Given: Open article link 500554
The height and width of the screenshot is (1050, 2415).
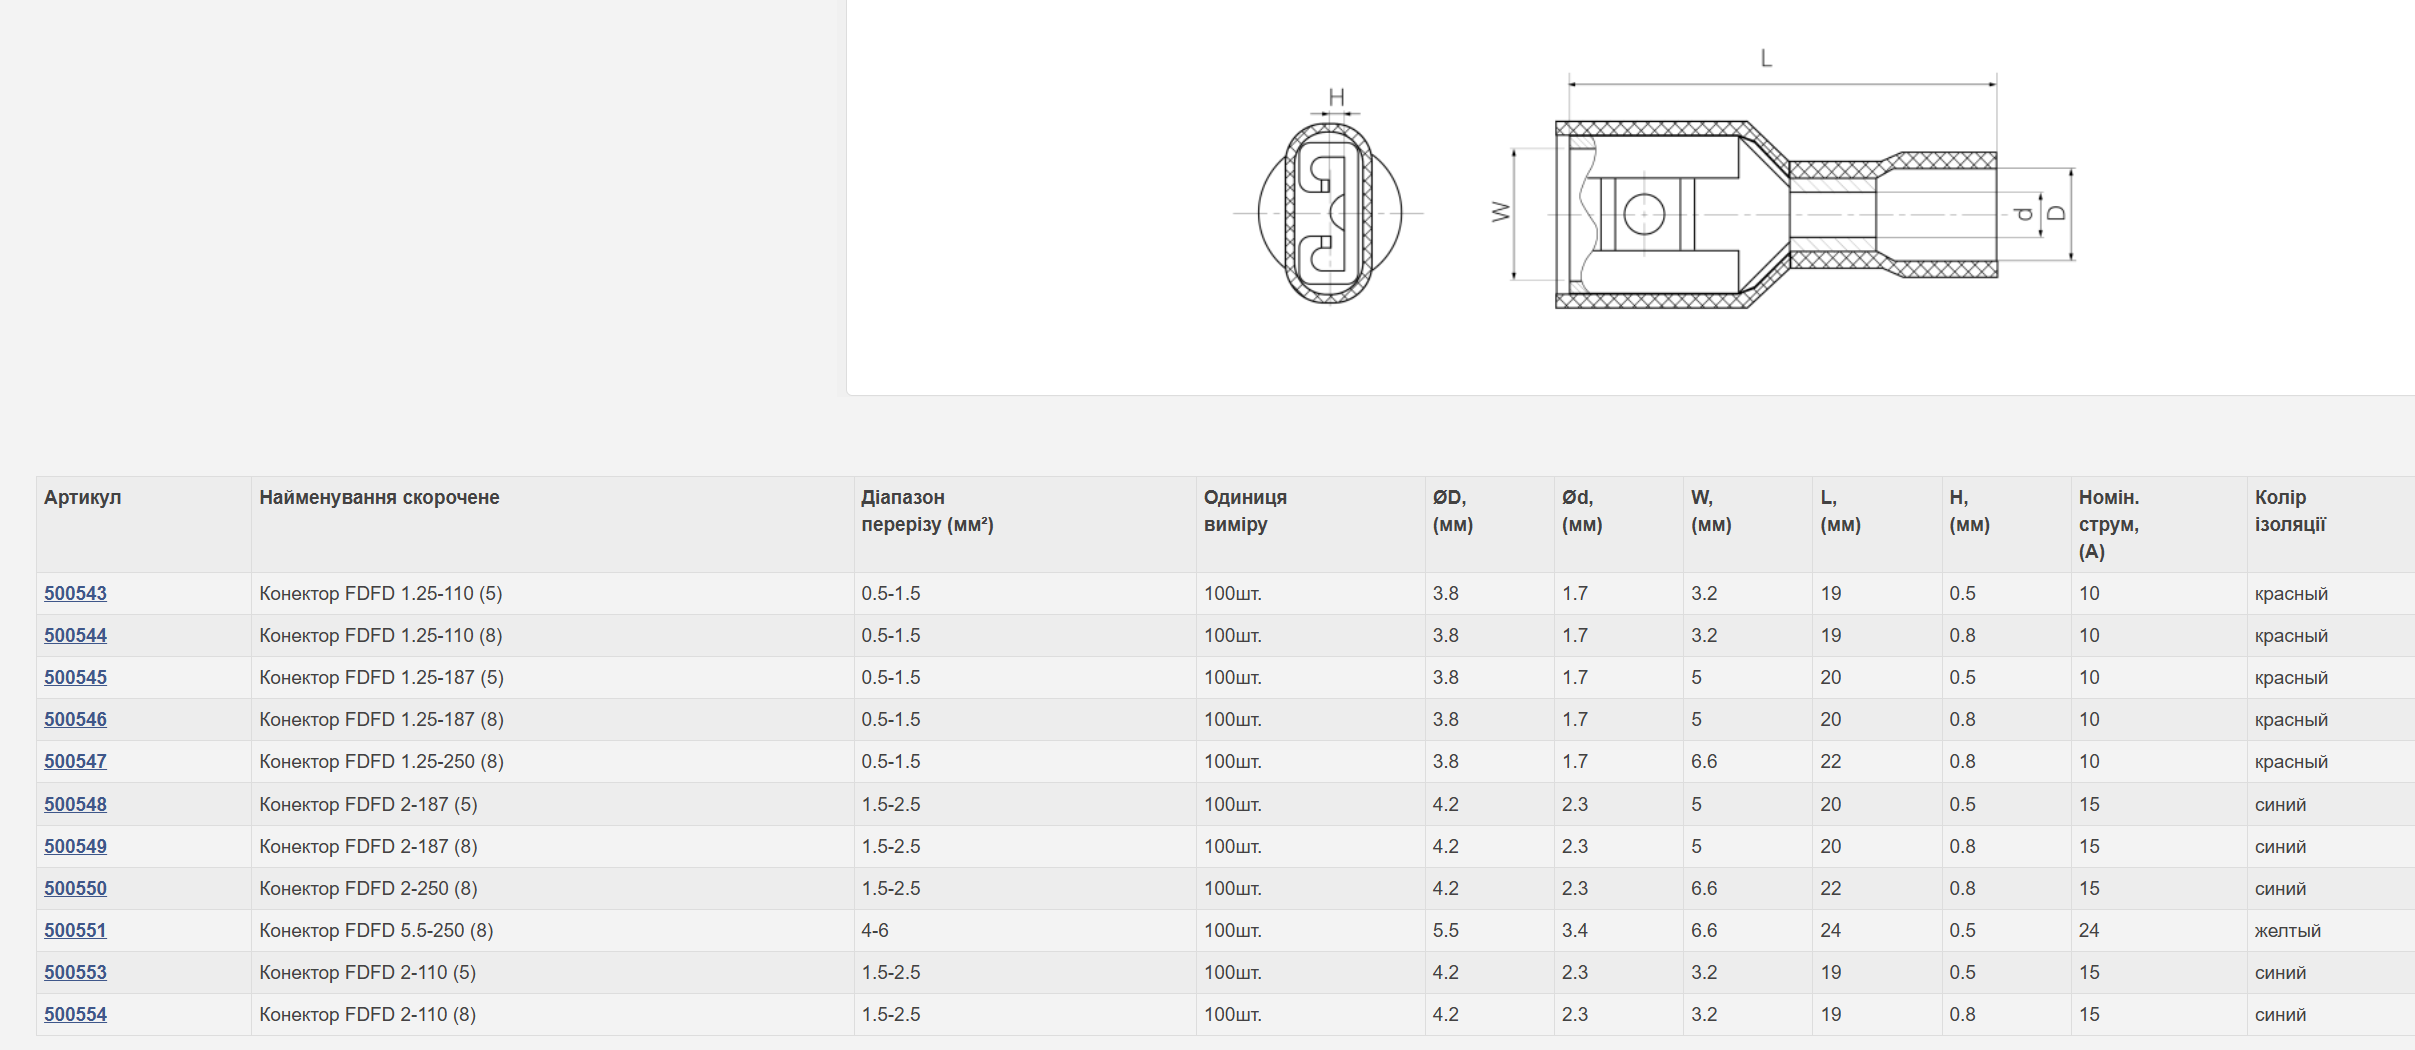Looking at the screenshot, I should click(x=75, y=1014).
